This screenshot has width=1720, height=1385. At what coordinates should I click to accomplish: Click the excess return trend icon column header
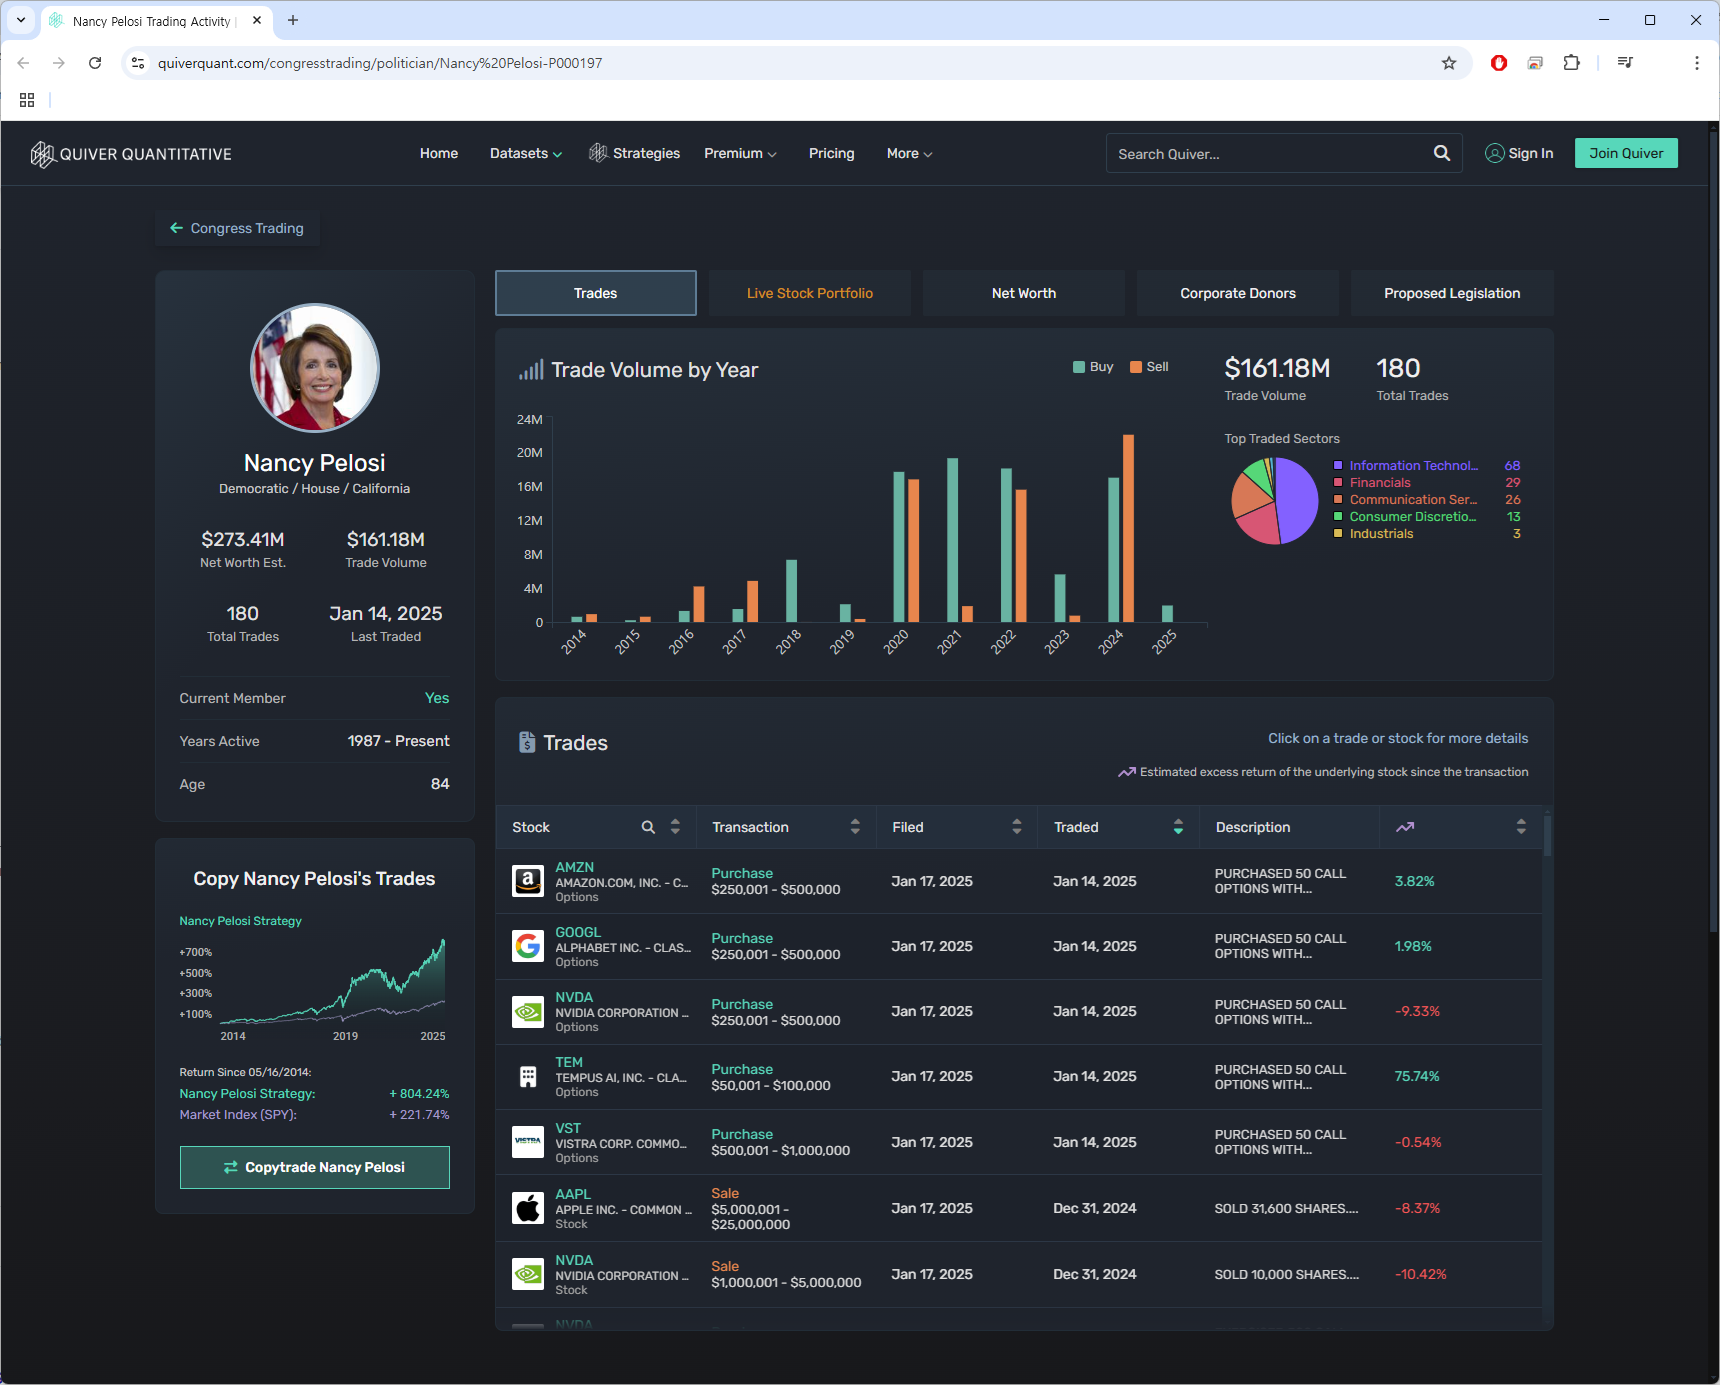[1405, 827]
